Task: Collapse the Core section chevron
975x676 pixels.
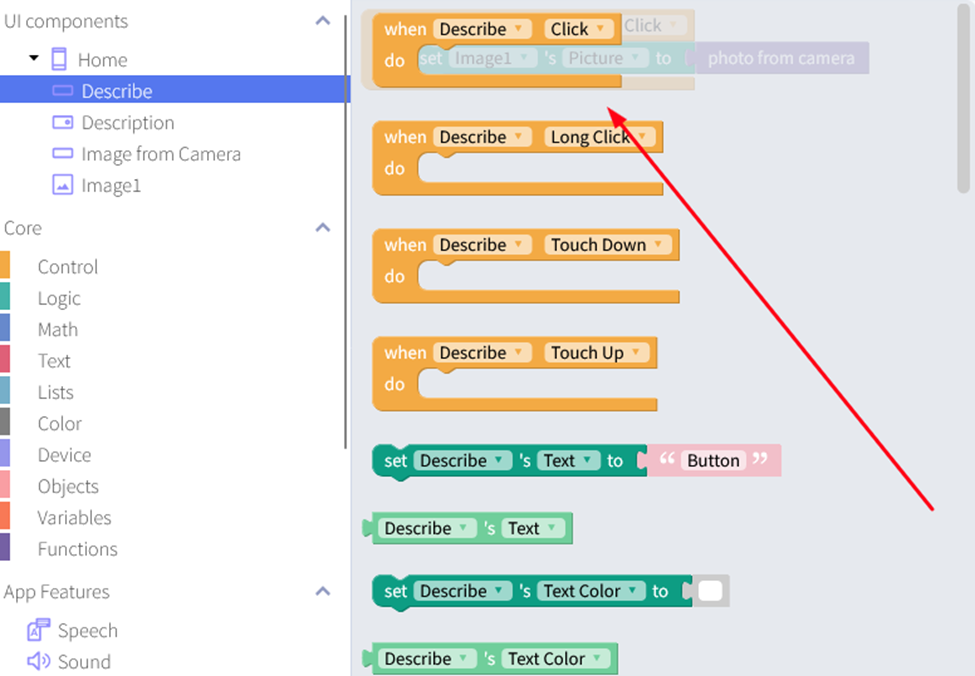Action: (x=323, y=228)
